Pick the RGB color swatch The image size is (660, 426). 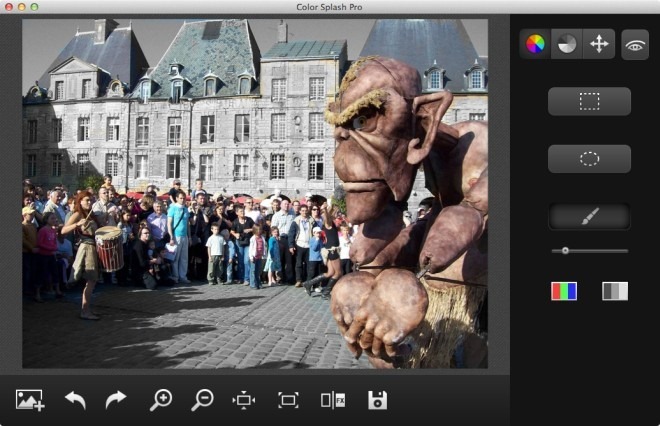(564, 291)
